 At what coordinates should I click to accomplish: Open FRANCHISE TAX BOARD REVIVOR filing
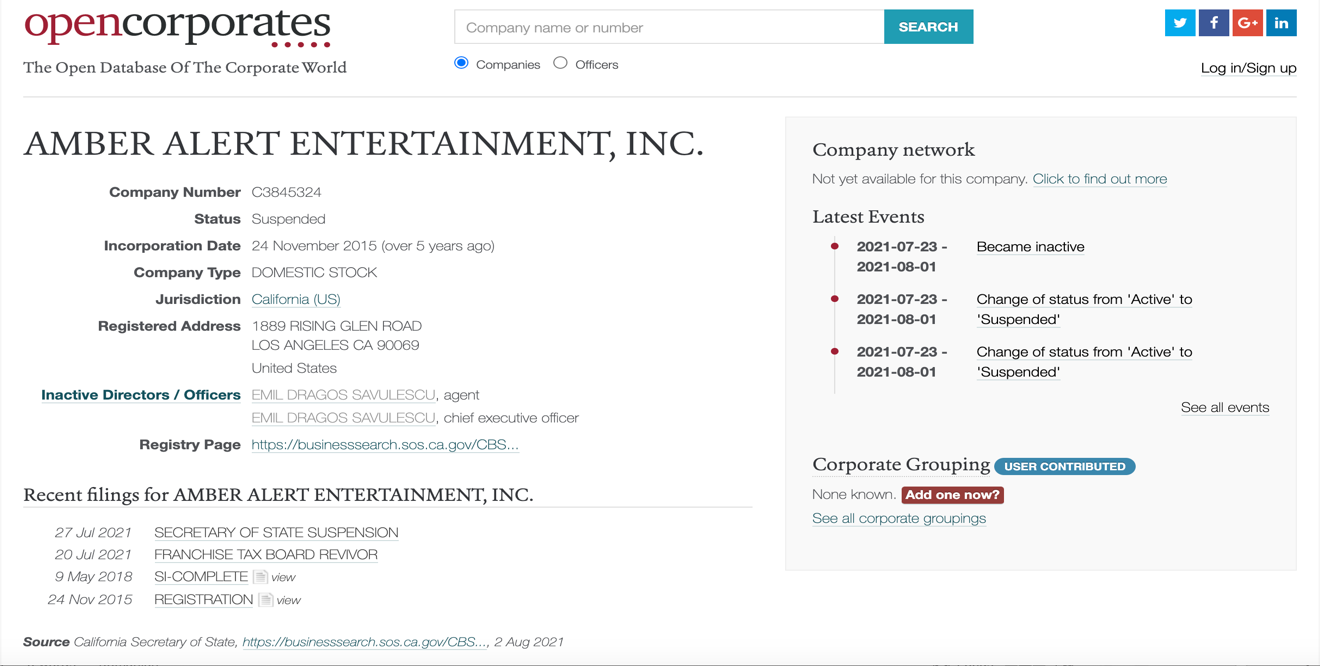[266, 555]
